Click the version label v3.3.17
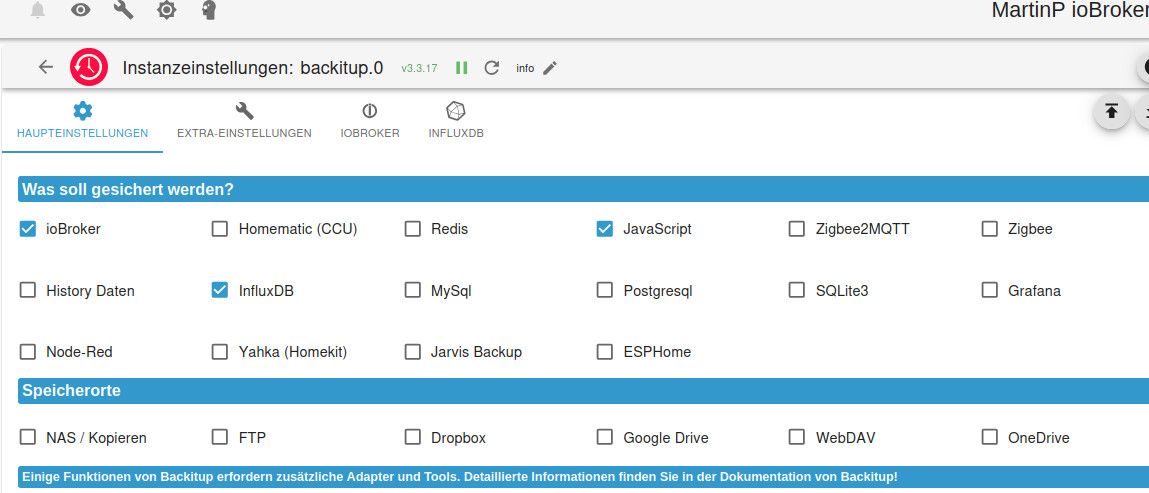 419,68
